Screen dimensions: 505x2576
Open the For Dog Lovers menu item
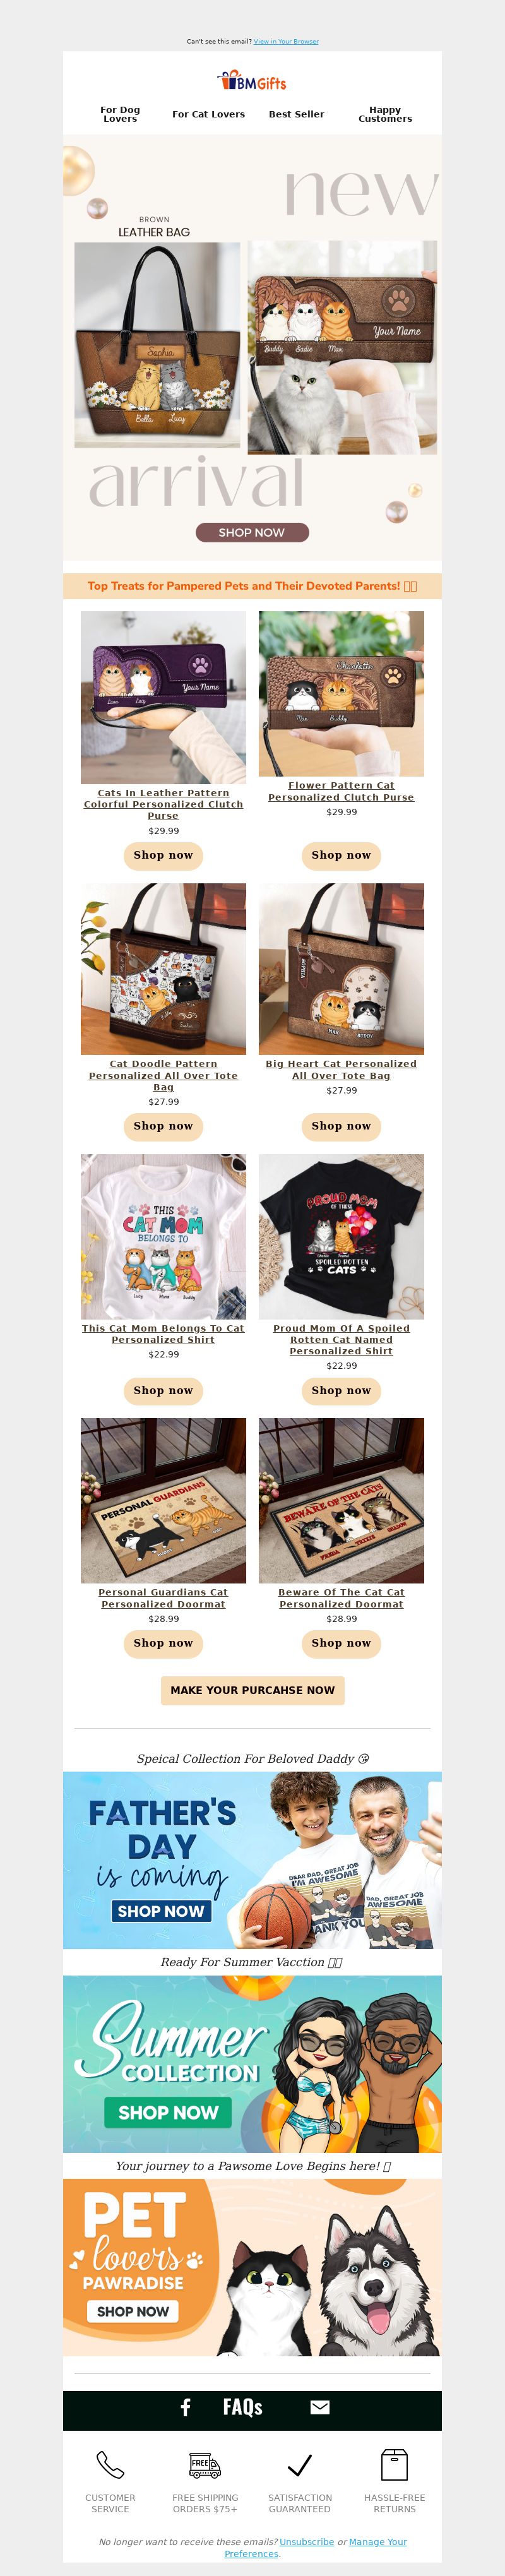click(120, 114)
